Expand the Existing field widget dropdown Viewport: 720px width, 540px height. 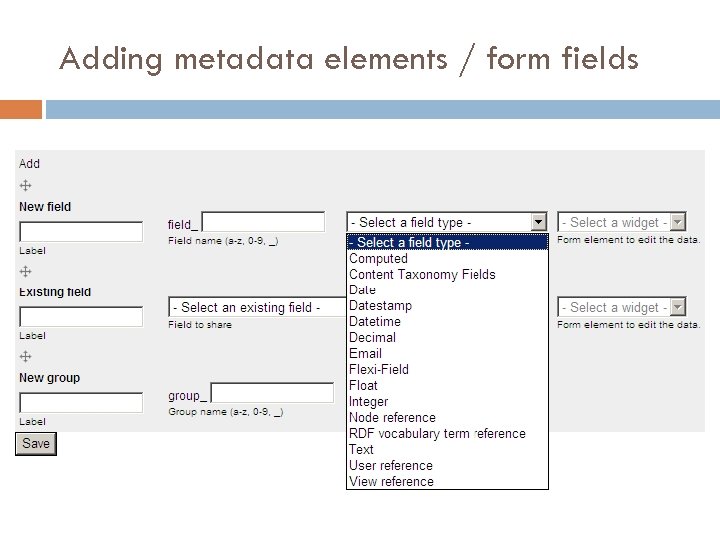[x=677, y=307]
